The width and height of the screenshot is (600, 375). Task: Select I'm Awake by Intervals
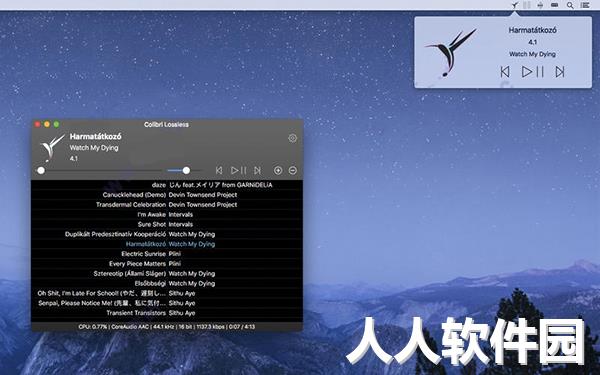[167, 214]
